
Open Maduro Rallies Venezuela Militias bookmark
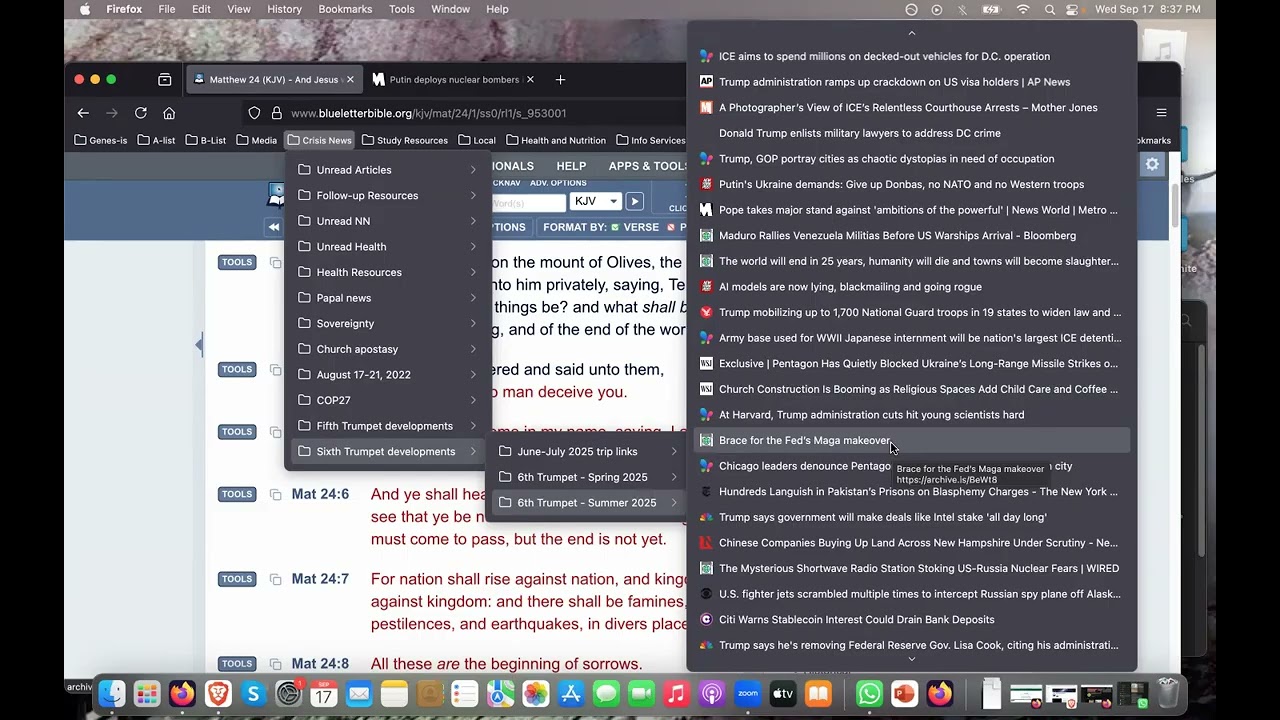[911, 235]
